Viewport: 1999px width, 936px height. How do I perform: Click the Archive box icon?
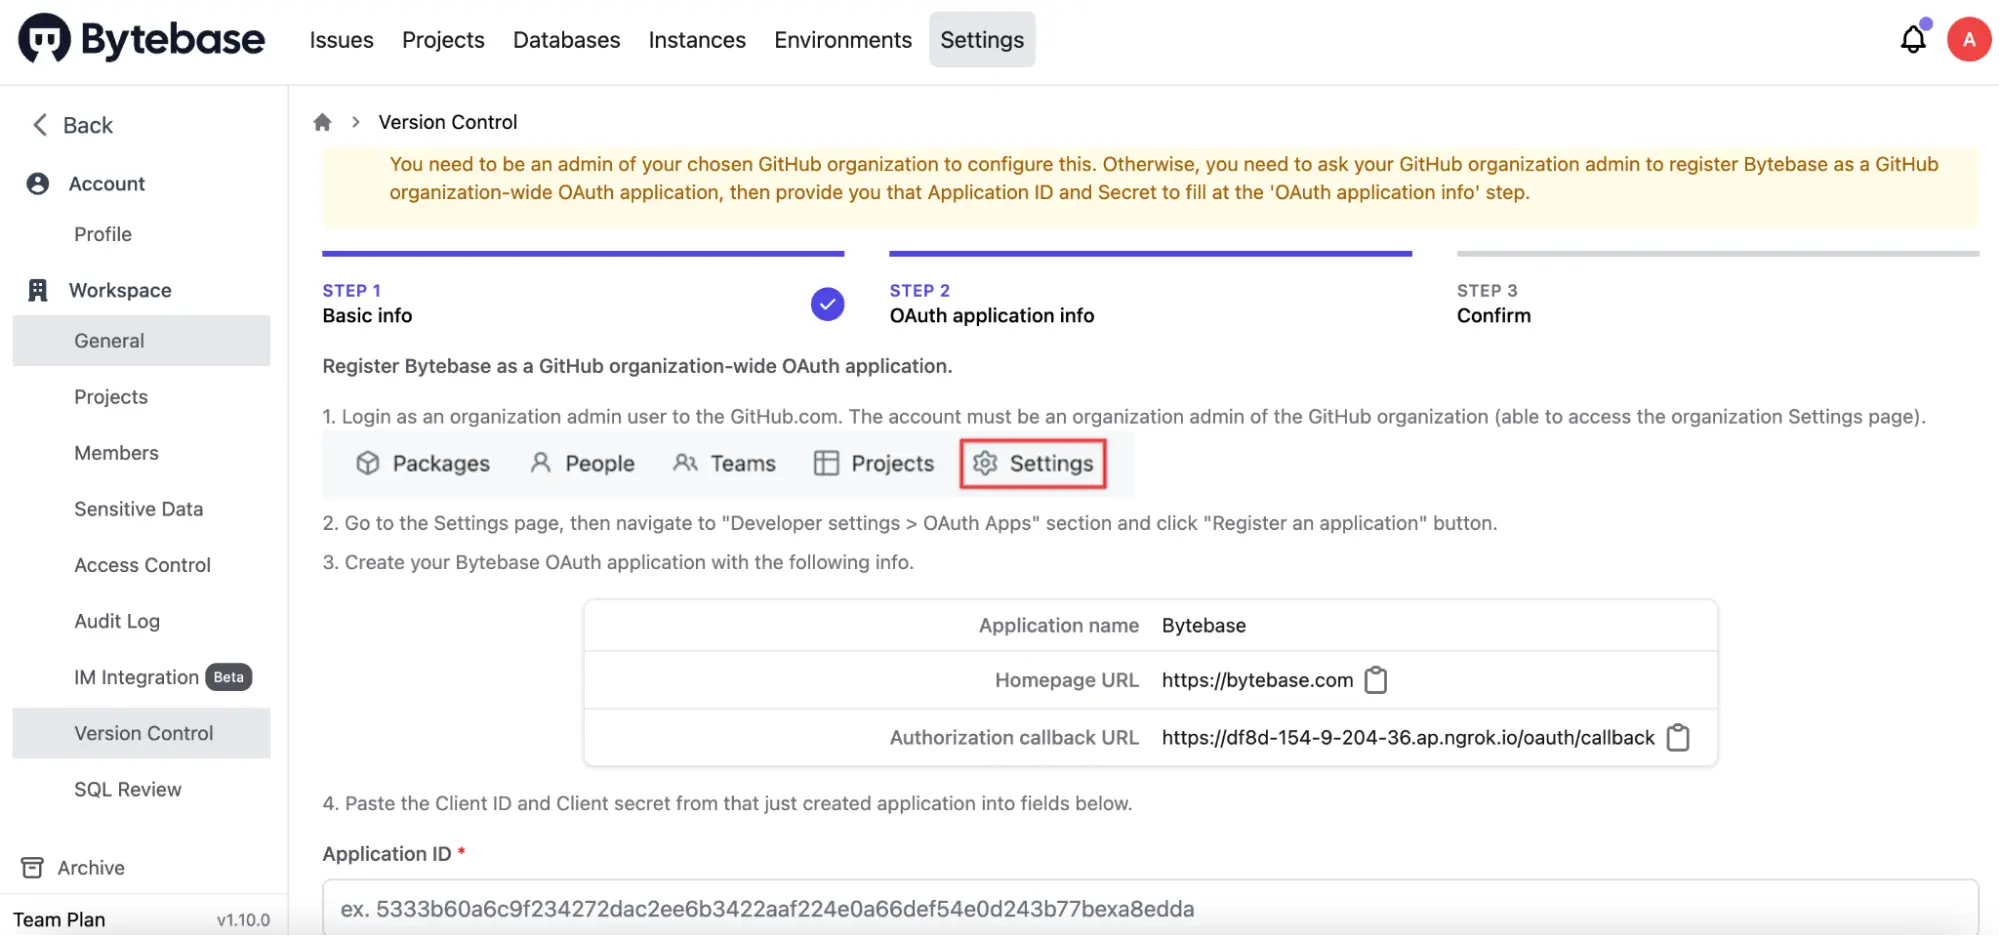tap(32, 868)
